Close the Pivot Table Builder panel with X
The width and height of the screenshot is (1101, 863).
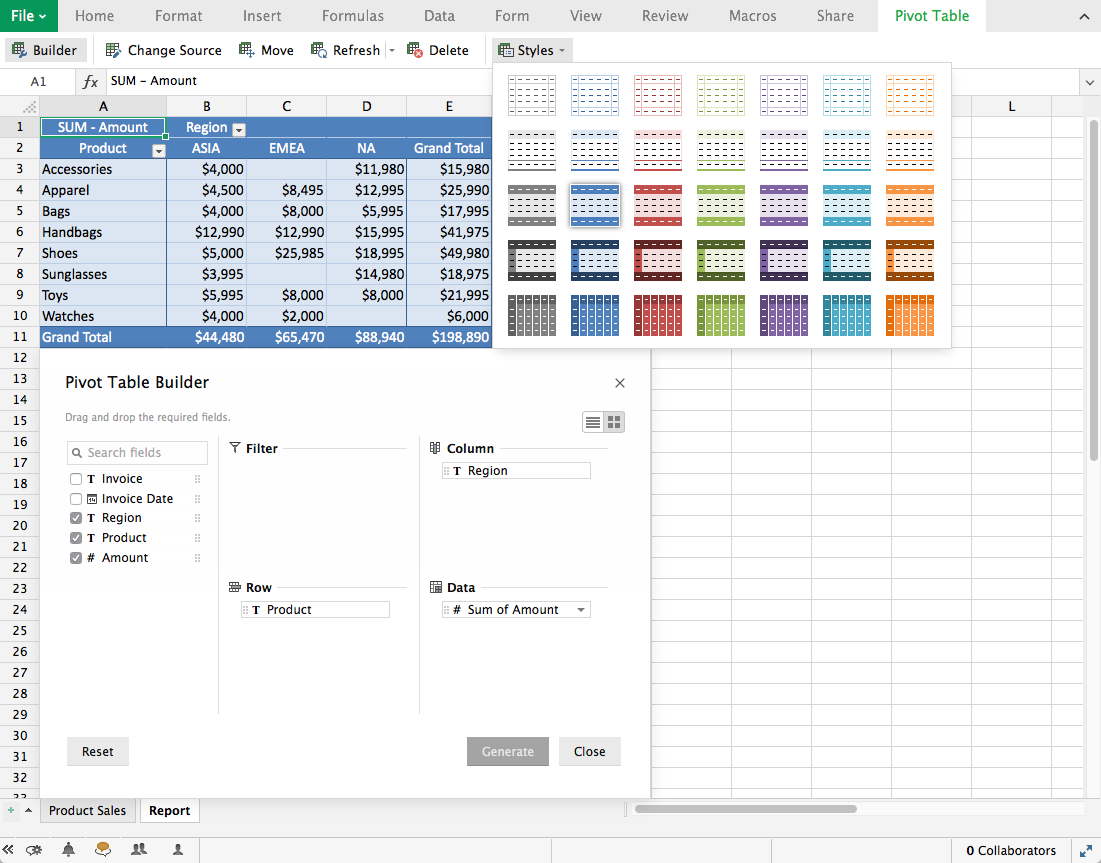coord(619,383)
